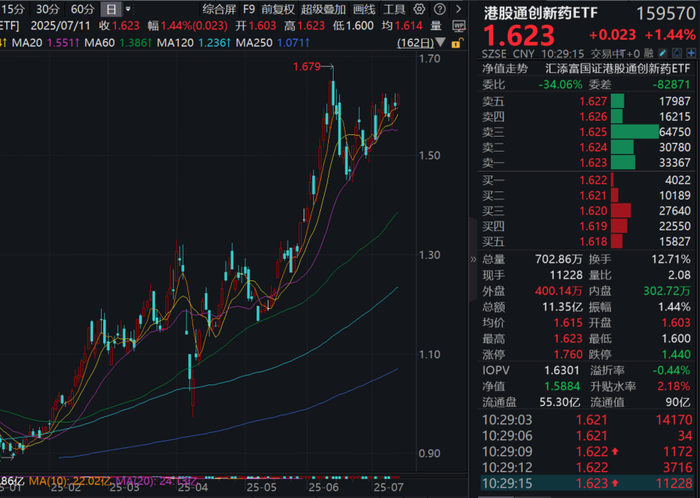
Task: Click 卖二 price 1.624
Action: [x=593, y=147]
